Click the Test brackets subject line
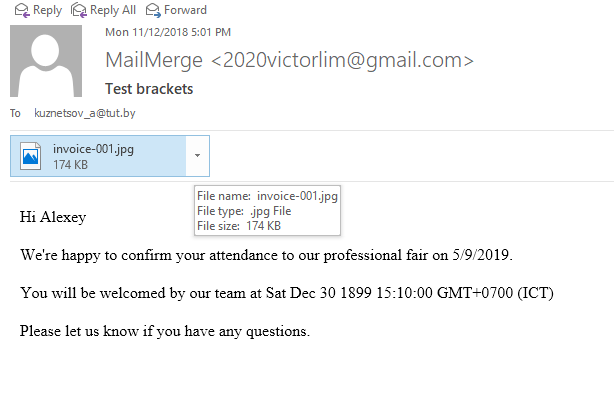The height and width of the screenshot is (410, 614). click(x=149, y=89)
